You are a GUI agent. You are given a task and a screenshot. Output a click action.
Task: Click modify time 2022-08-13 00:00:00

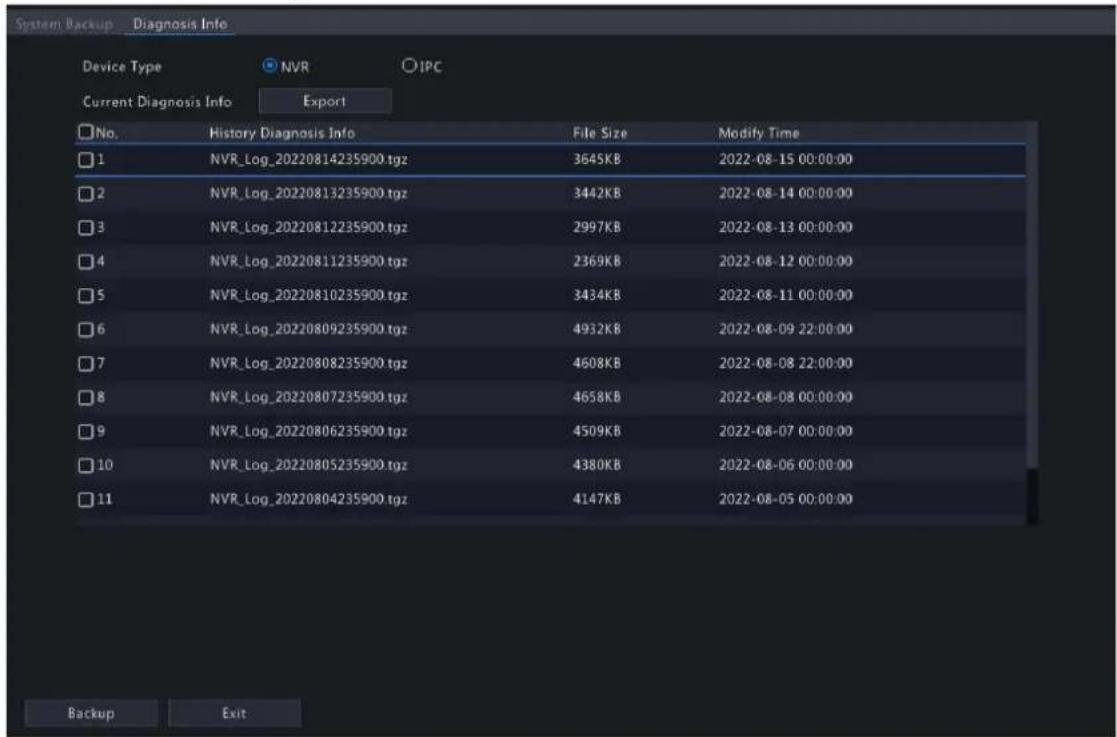tap(785, 228)
